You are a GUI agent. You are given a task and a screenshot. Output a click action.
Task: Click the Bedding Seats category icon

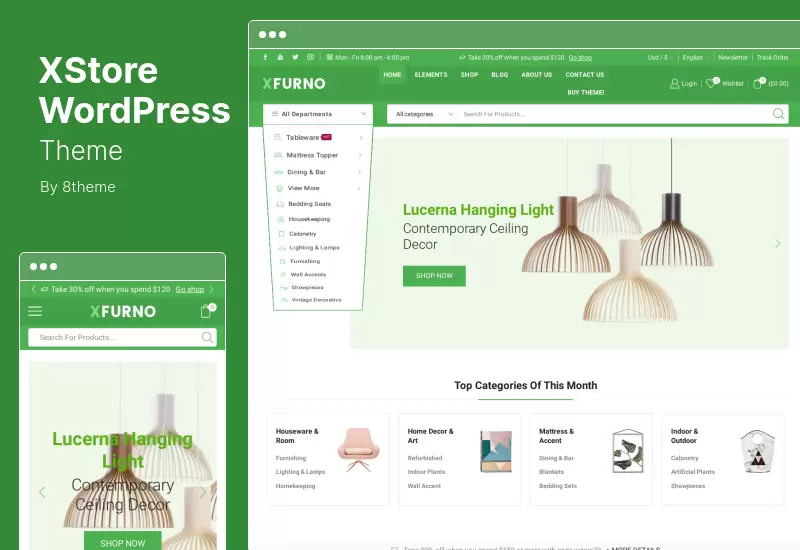point(280,204)
